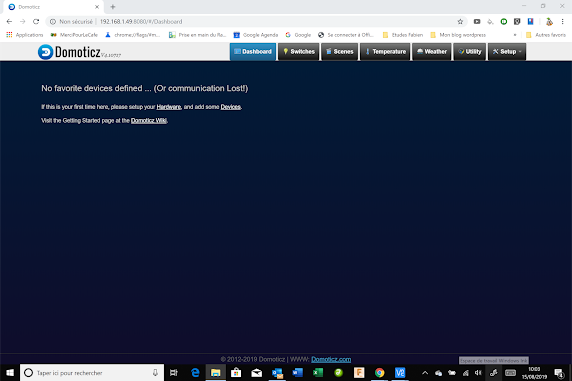572x381 pixels.
Task: Open the Chrome three-dot menu
Action: click(563, 22)
